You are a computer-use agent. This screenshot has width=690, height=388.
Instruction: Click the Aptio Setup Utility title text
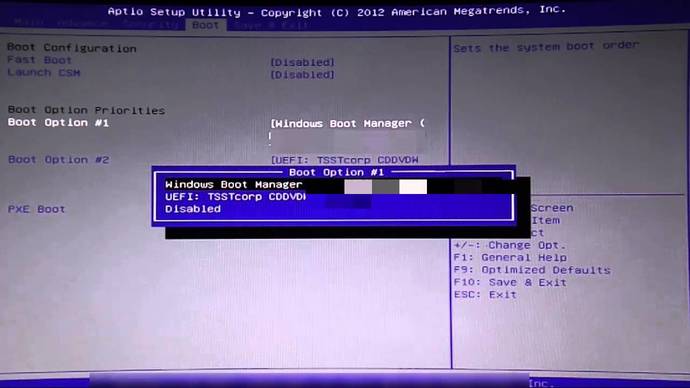[337, 11]
